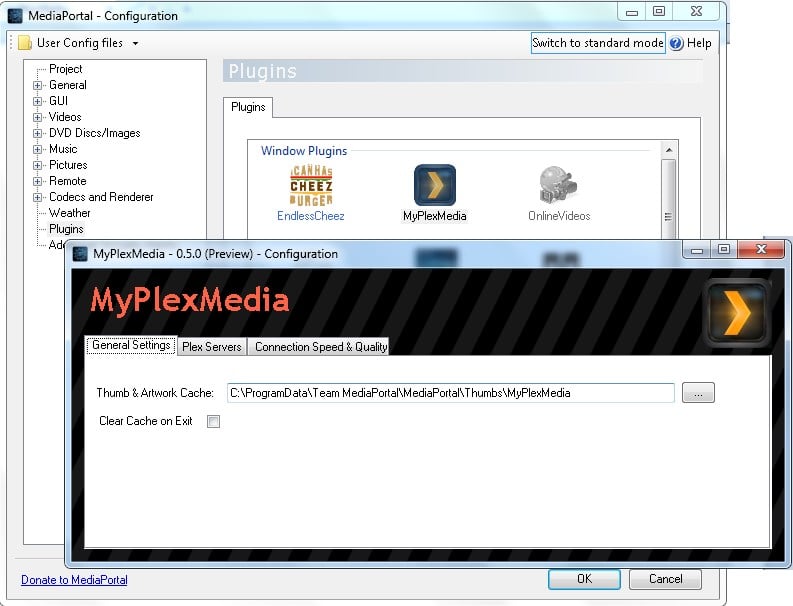Click the Plex chevron logo in MyPlexMedia window
The image size is (793, 606).
(737, 313)
